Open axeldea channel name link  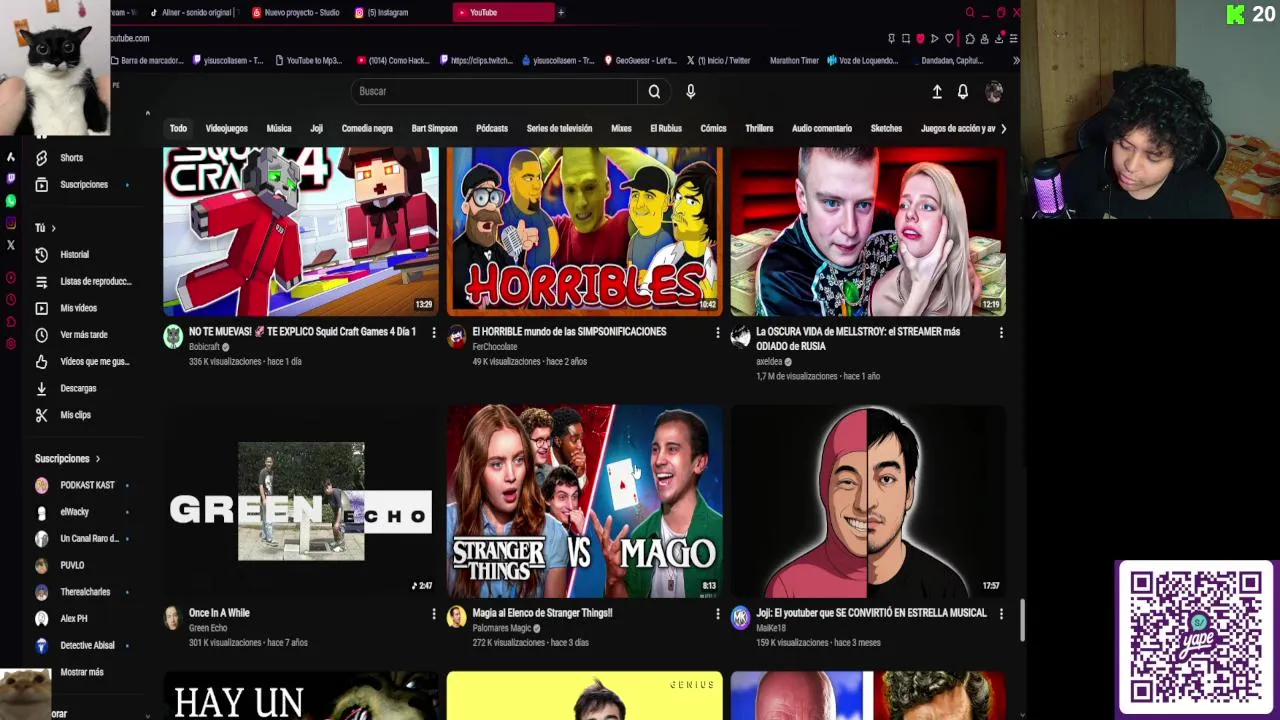click(x=769, y=362)
